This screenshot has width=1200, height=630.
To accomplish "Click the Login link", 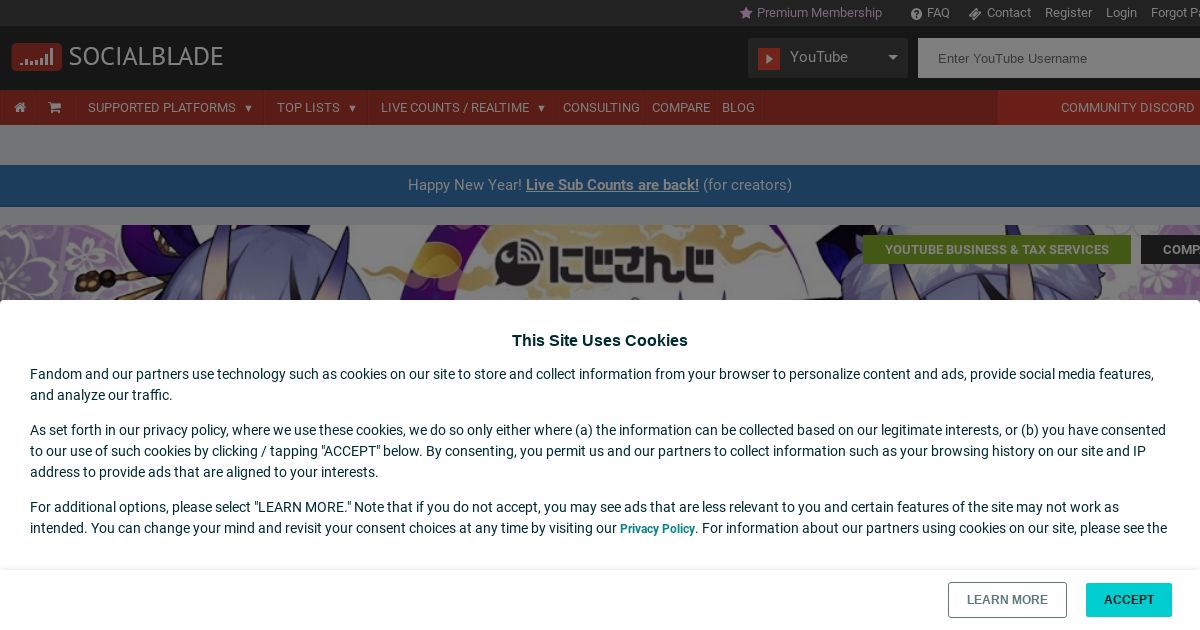I will [1121, 13].
